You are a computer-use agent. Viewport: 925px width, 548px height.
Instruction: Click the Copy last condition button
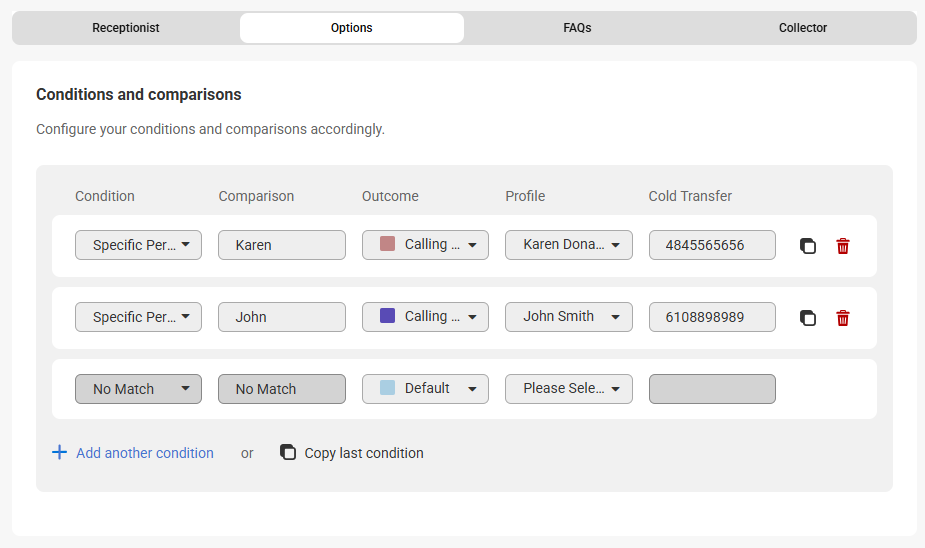coord(364,453)
